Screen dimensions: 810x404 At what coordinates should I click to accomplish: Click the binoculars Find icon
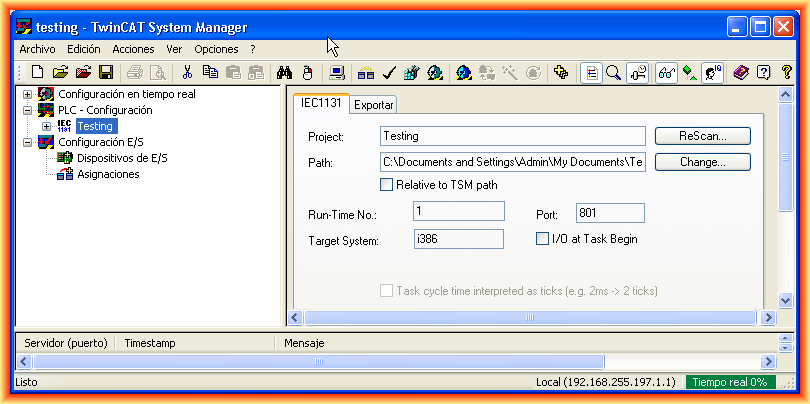coord(284,72)
